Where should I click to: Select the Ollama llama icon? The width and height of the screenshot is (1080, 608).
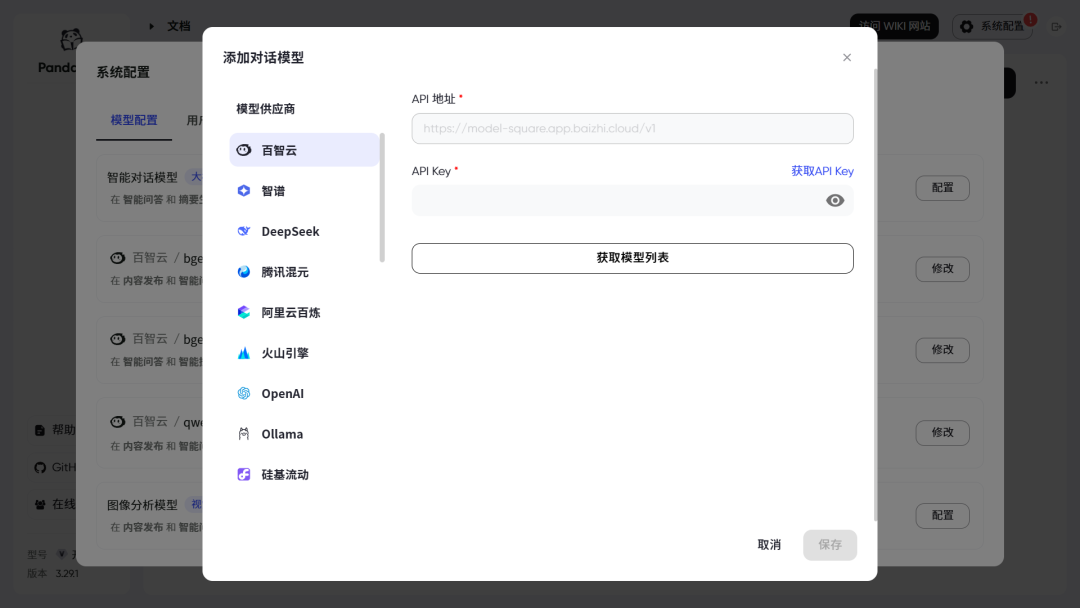coord(244,434)
